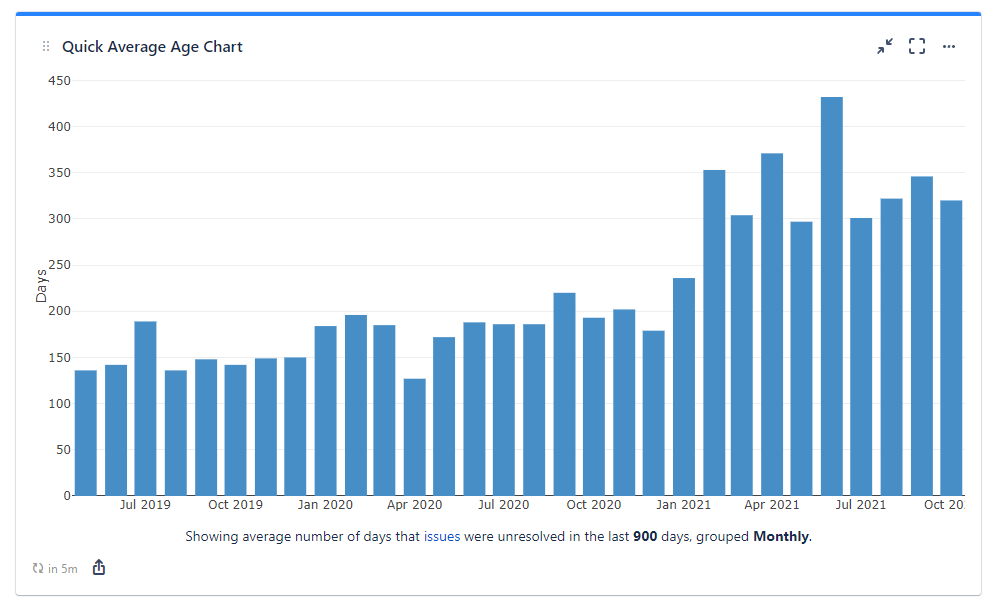Expand the chart options via the three dots

(948, 46)
